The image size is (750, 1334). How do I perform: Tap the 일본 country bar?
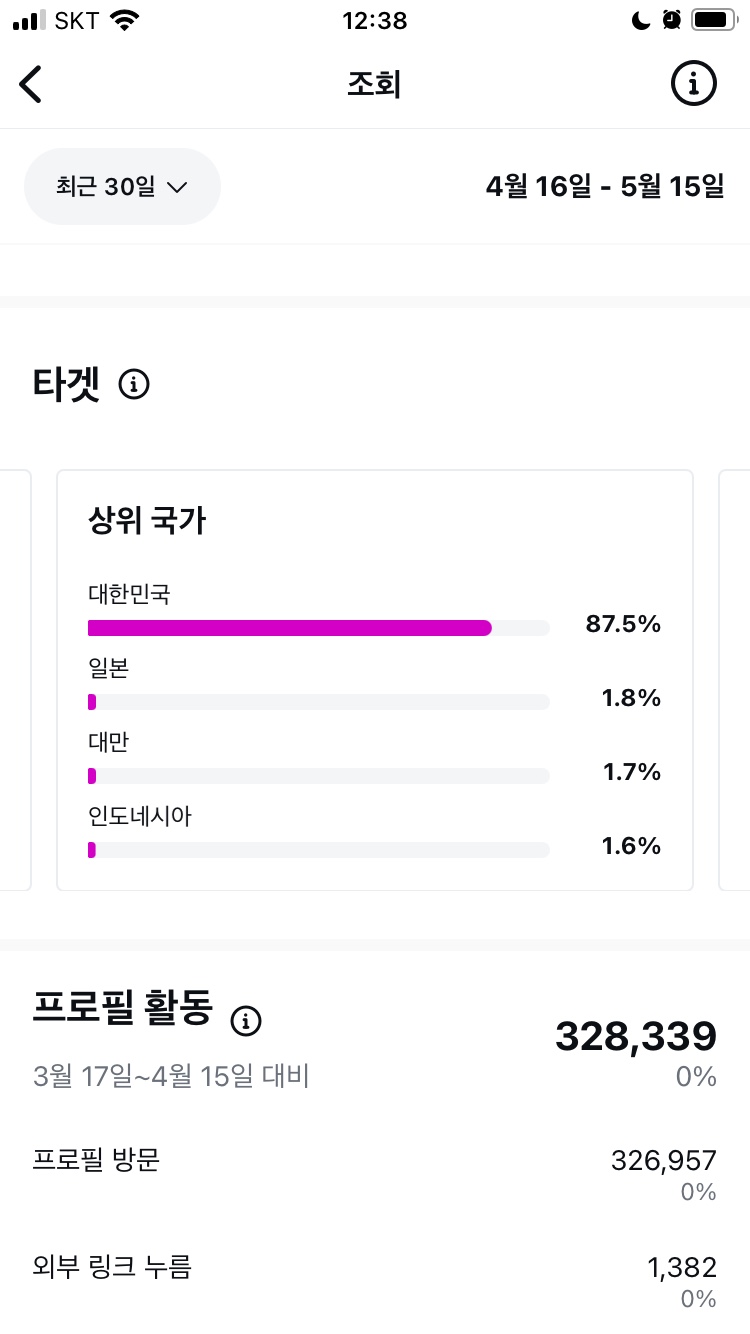pyautogui.click(x=319, y=702)
